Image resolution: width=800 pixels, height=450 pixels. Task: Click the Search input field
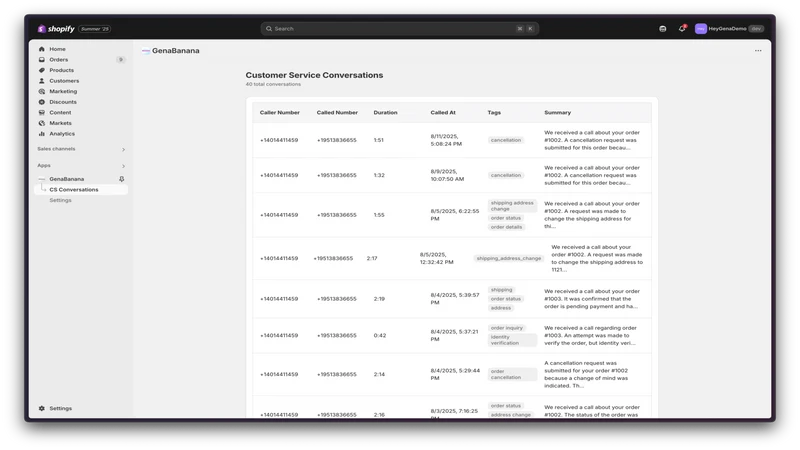pyautogui.click(x=400, y=29)
